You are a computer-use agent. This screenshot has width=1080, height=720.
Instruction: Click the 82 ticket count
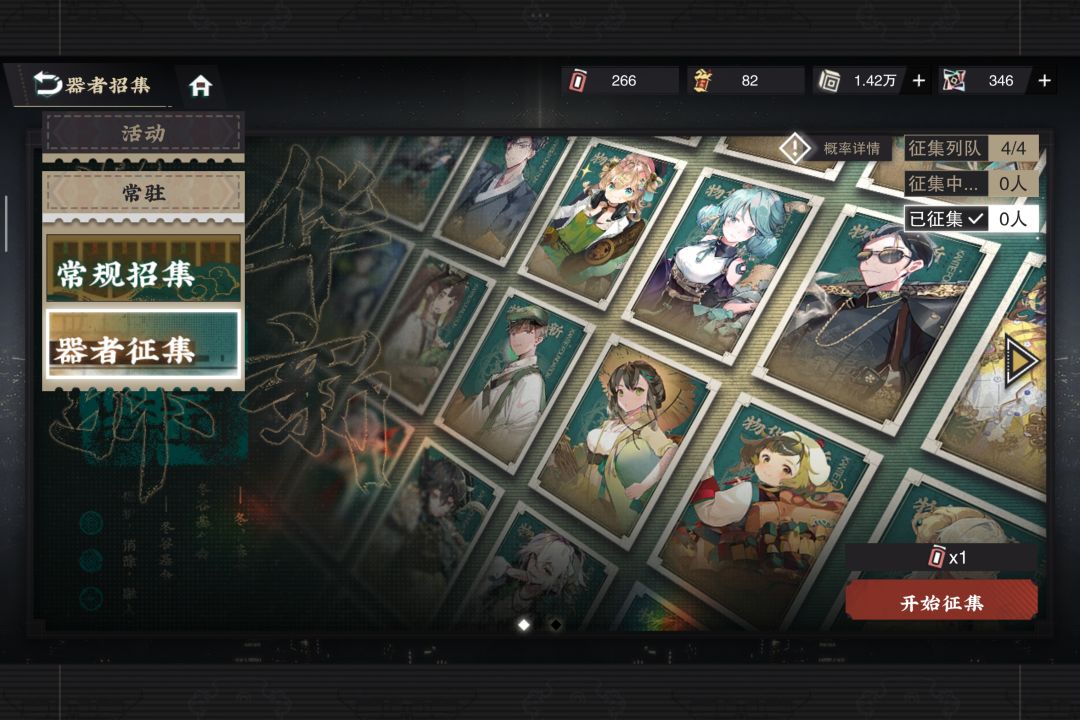coord(749,81)
